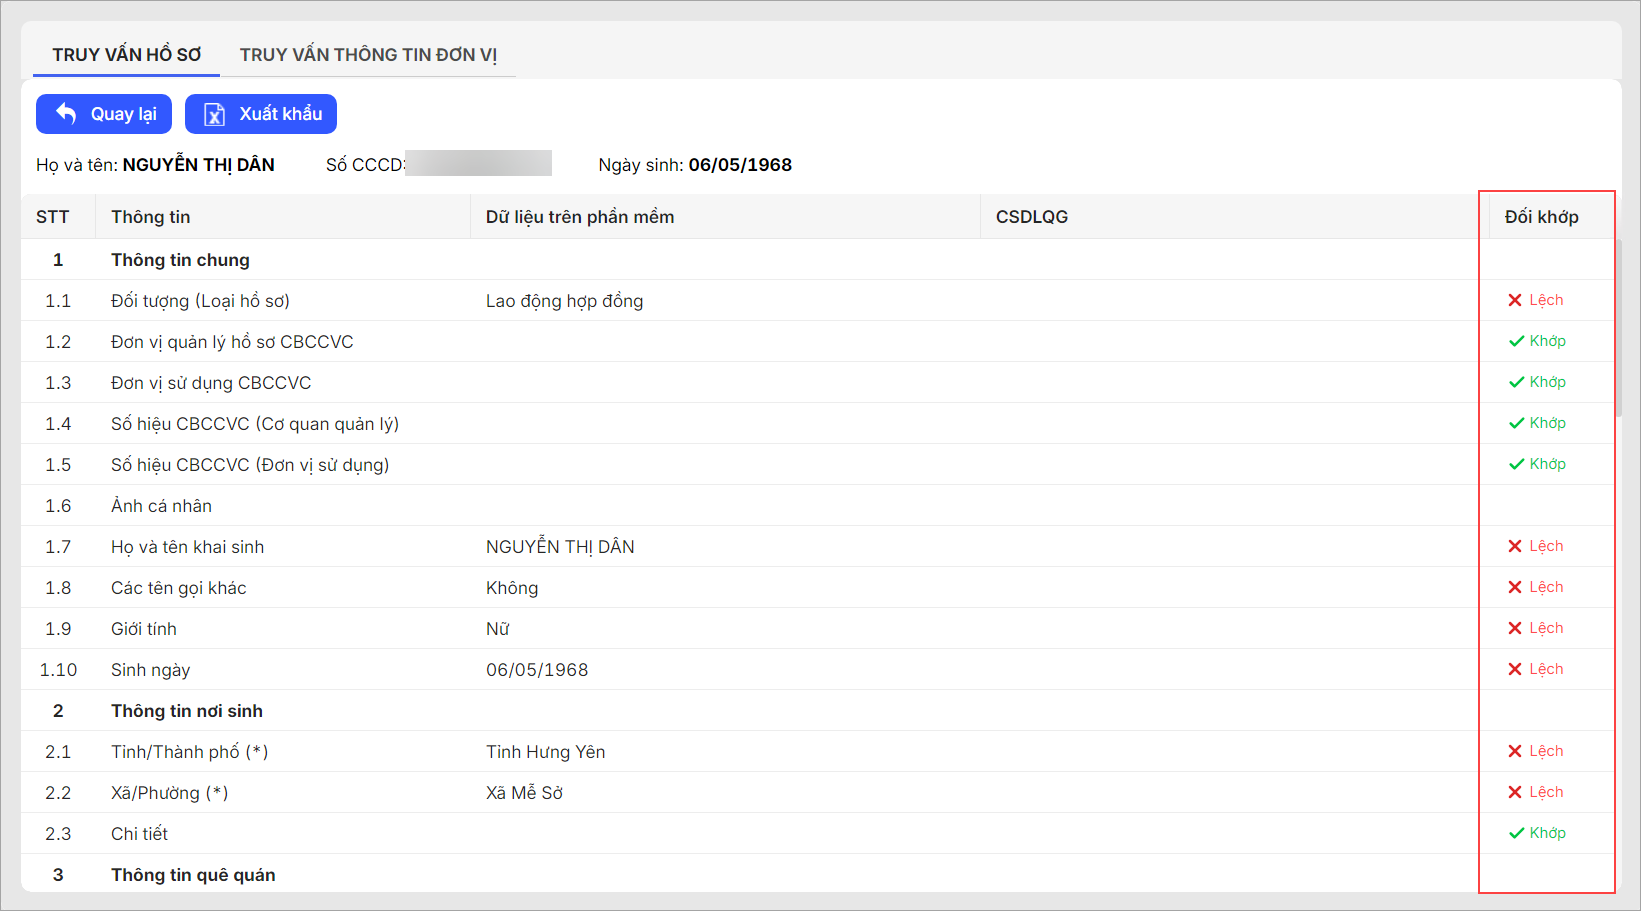Select the Họ và tên khai sinh row
Screen dimensions: 1641x911
(187, 547)
